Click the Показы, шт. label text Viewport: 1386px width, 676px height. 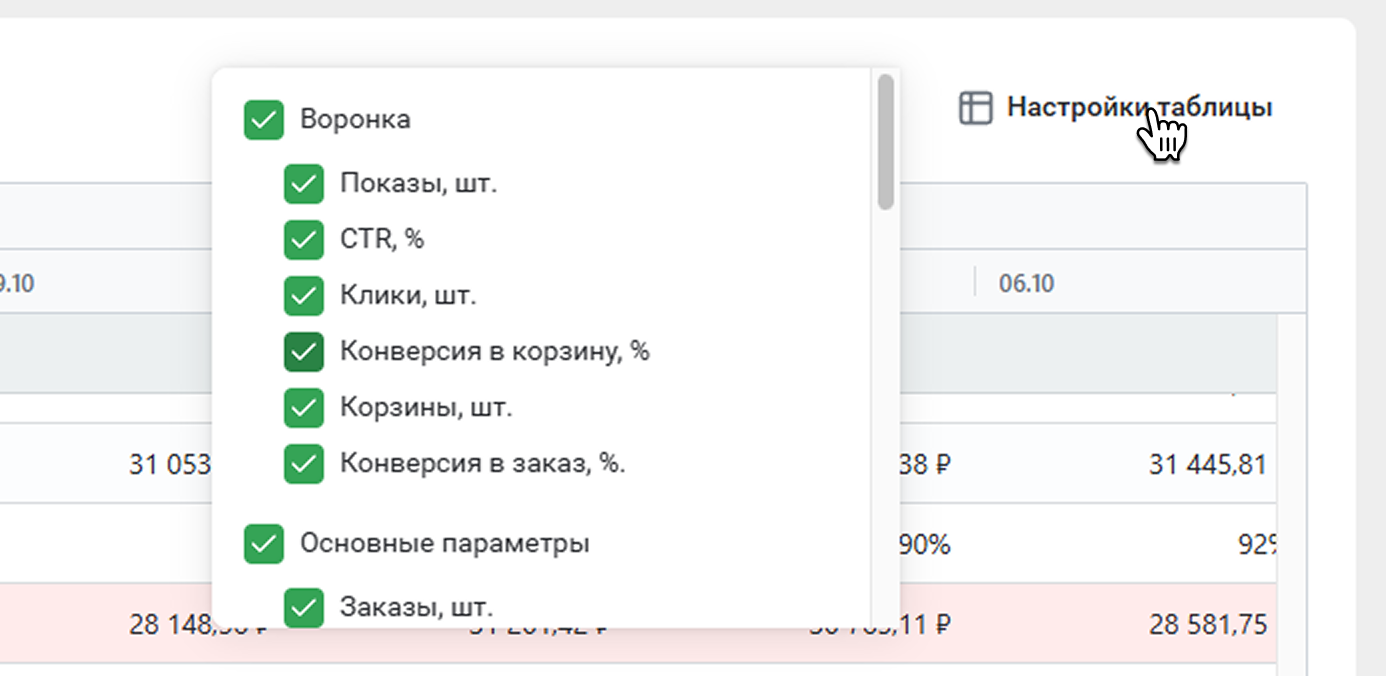pyautogui.click(x=418, y=184)
